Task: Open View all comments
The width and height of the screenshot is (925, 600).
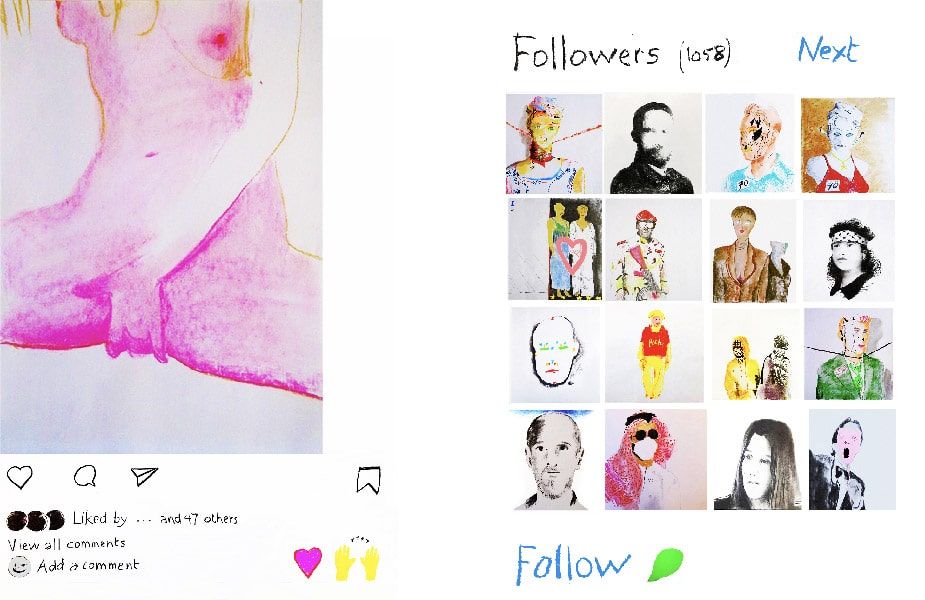Action: [67, 543]
